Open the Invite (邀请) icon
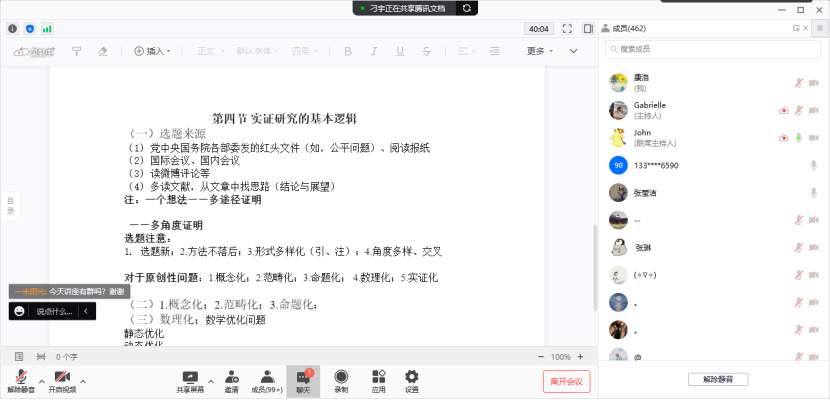The height and width of the screenshot is (400, 830). (x=231, y=378)
